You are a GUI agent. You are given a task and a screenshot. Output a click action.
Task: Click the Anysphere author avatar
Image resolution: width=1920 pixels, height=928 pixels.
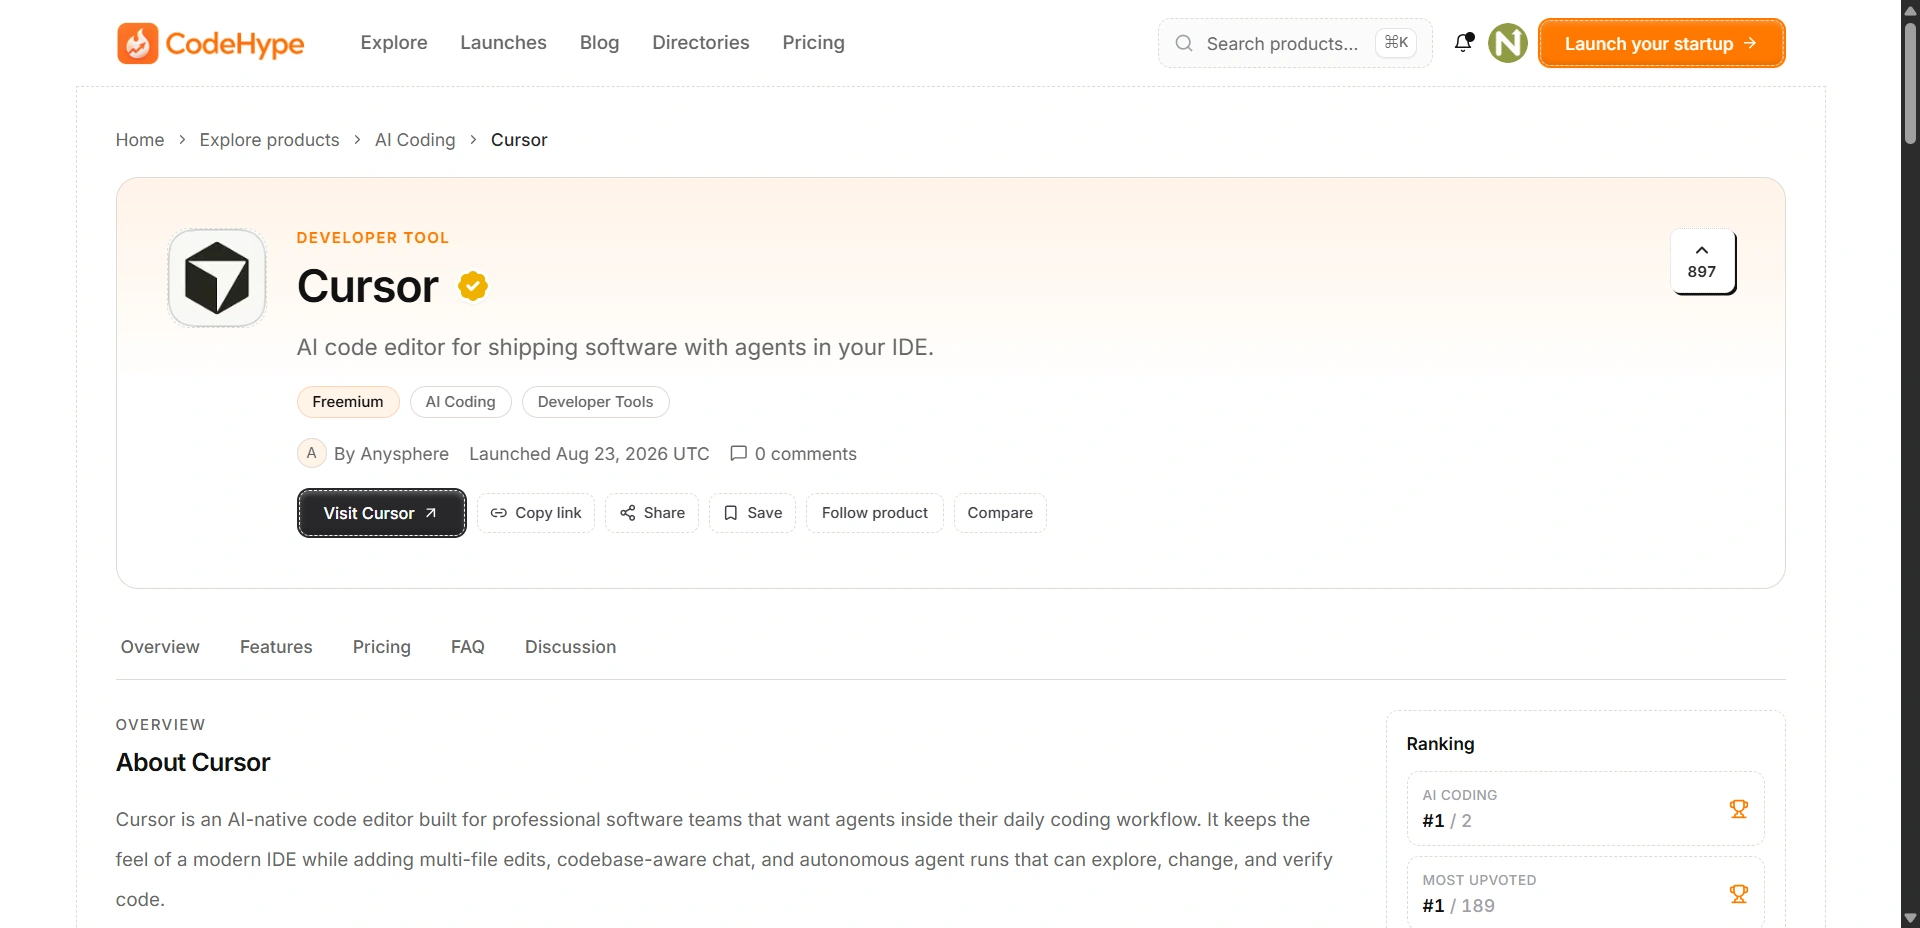[x=312, y=453]
